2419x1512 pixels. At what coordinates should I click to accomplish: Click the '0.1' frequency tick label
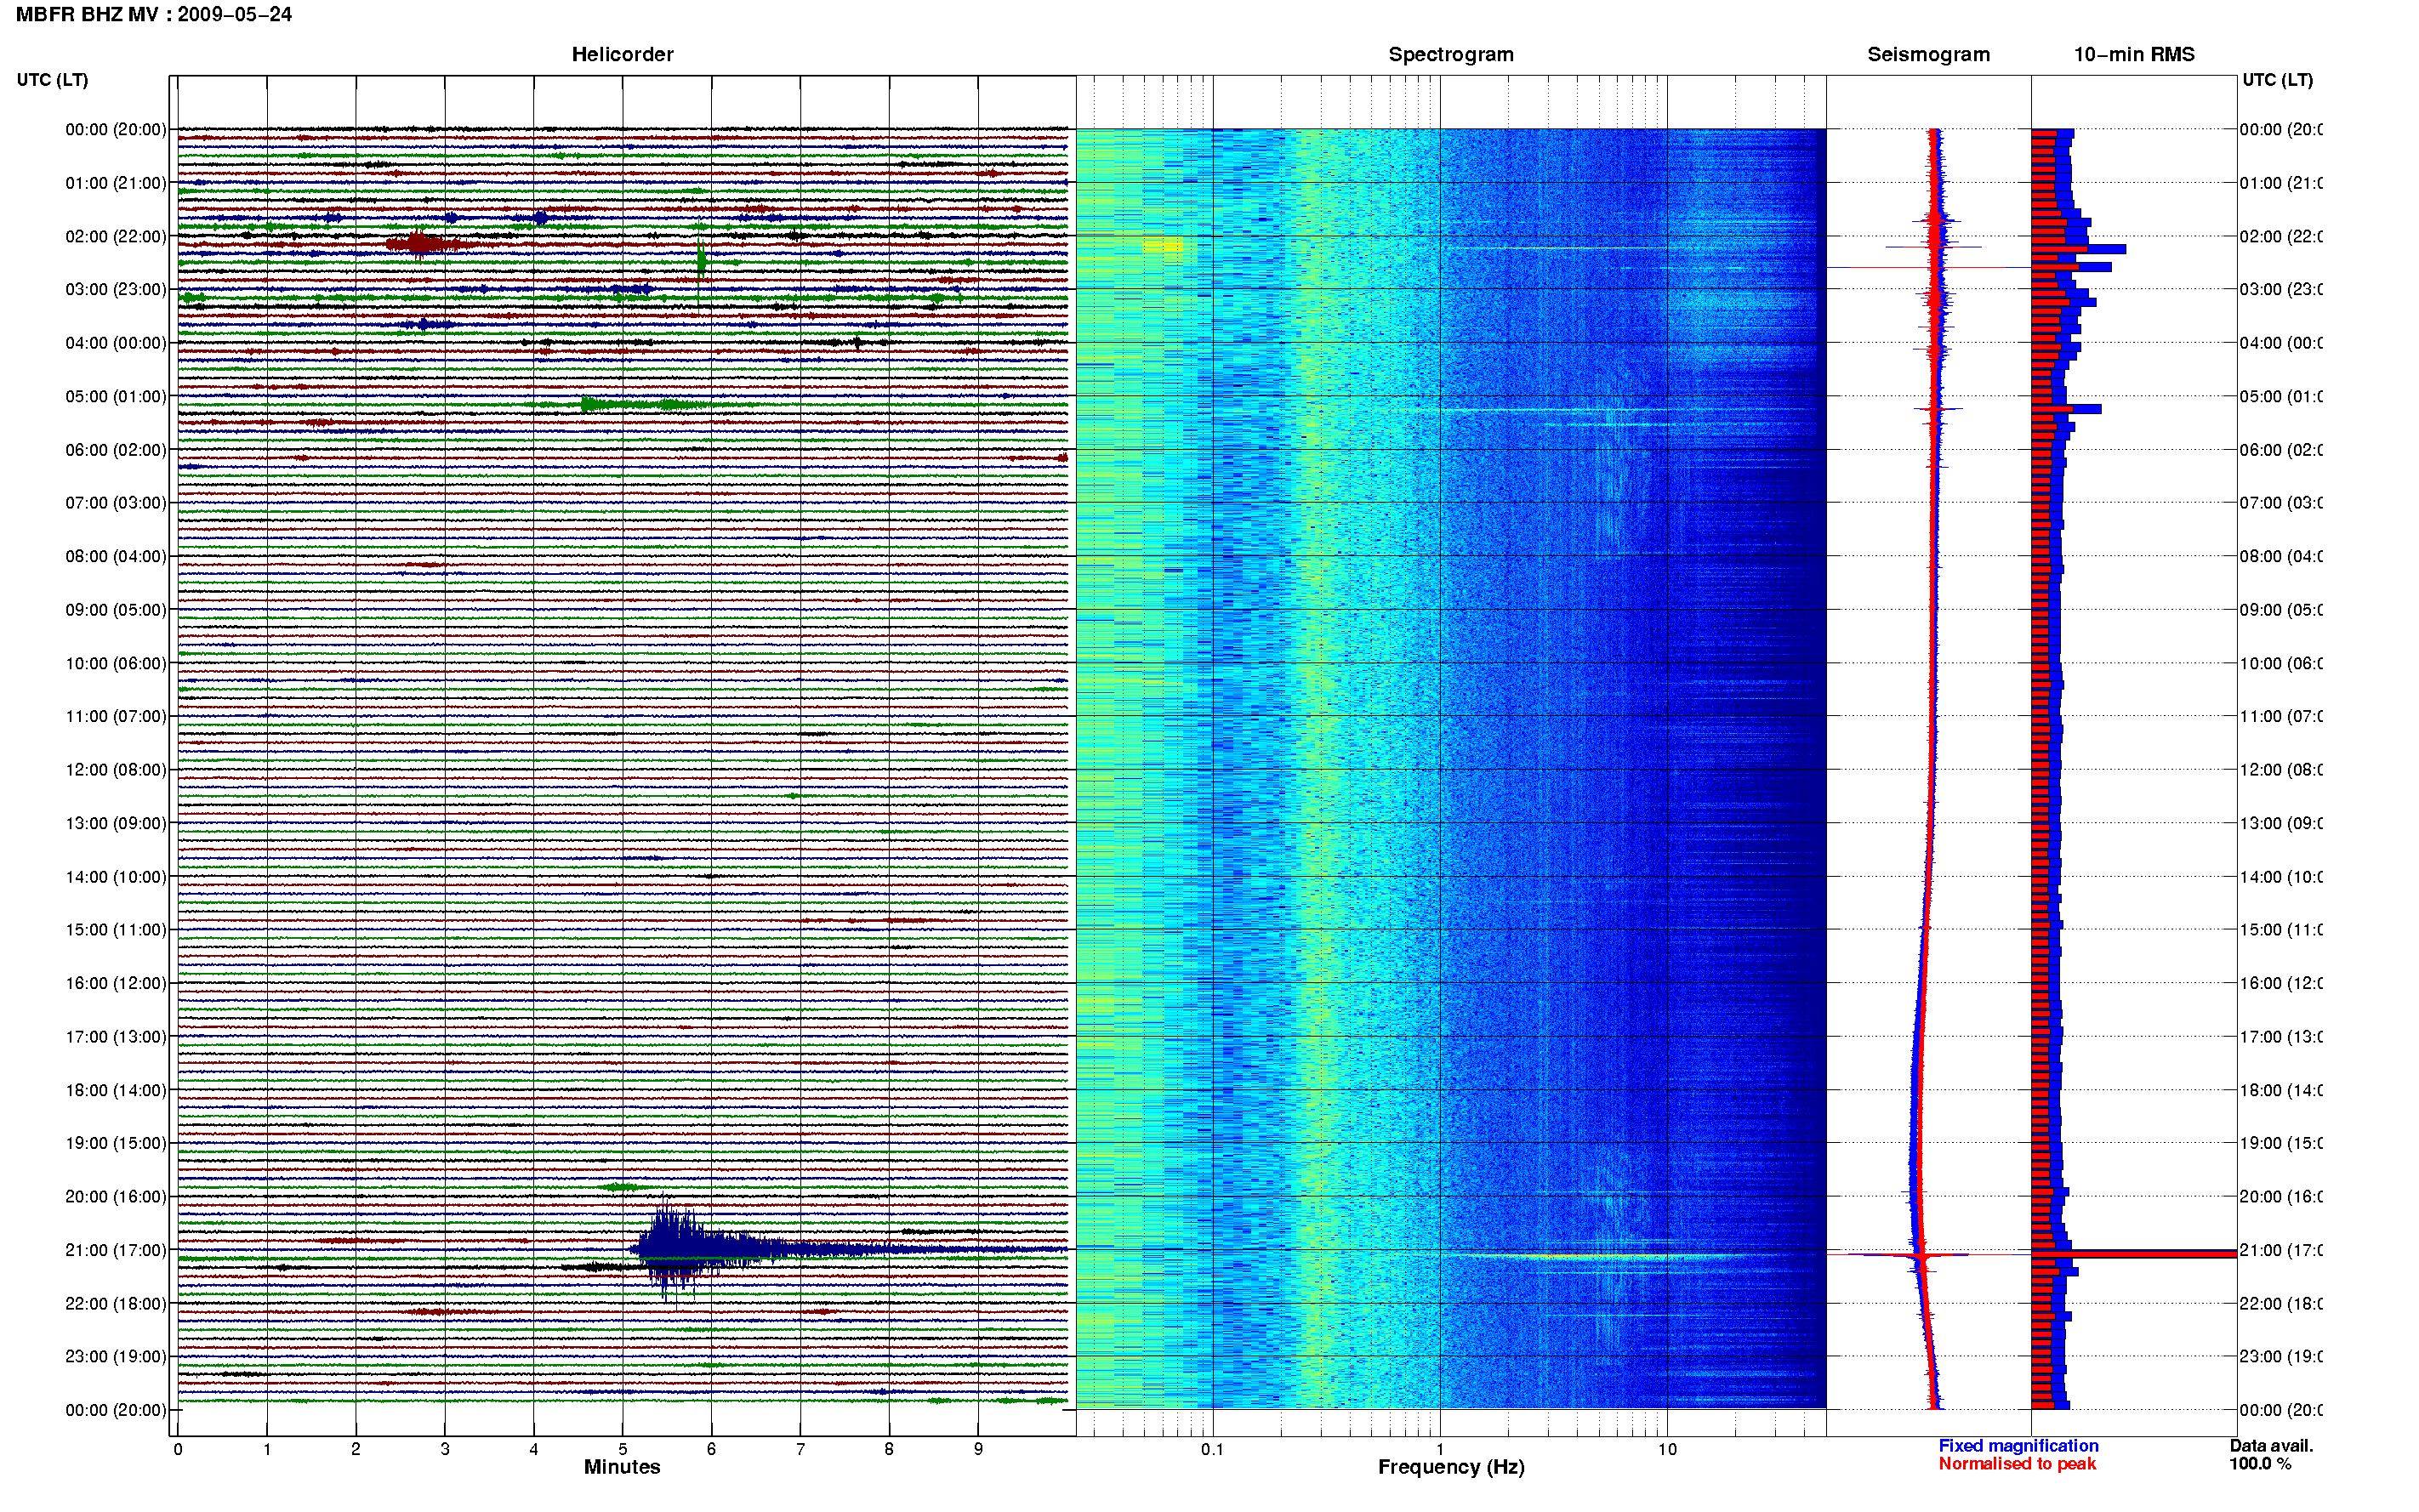(1212, 1449)
